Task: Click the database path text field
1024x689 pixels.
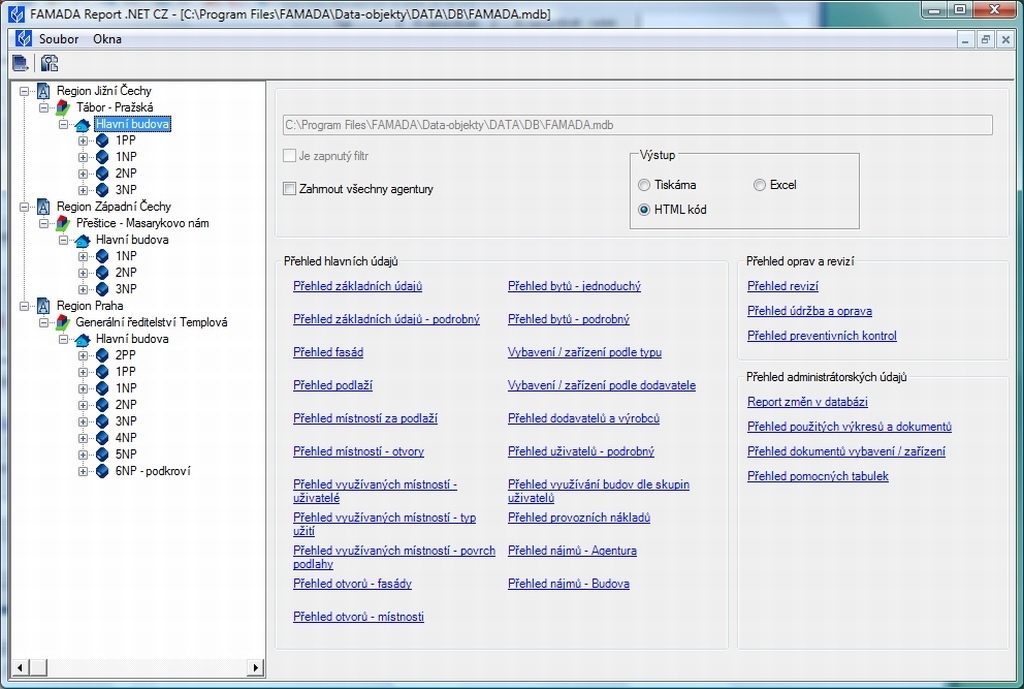Action: pos(637,125)
